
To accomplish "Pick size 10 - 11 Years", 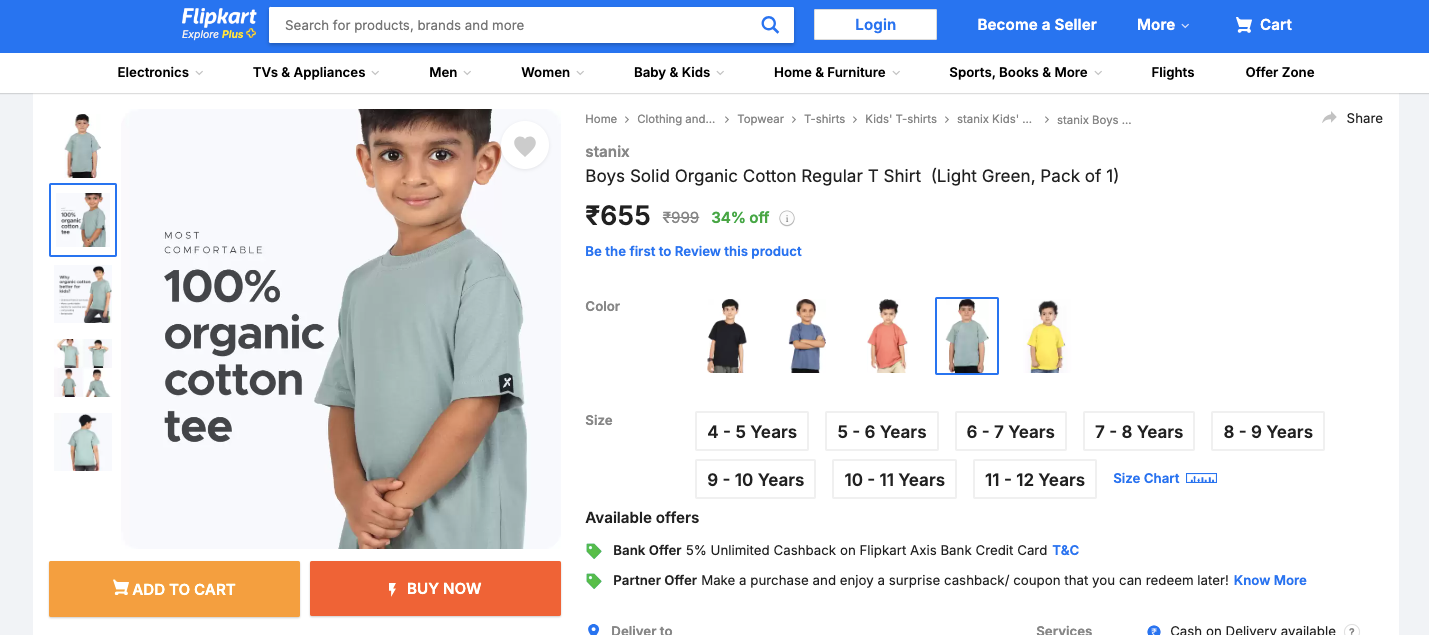I will tap(894, 480).
